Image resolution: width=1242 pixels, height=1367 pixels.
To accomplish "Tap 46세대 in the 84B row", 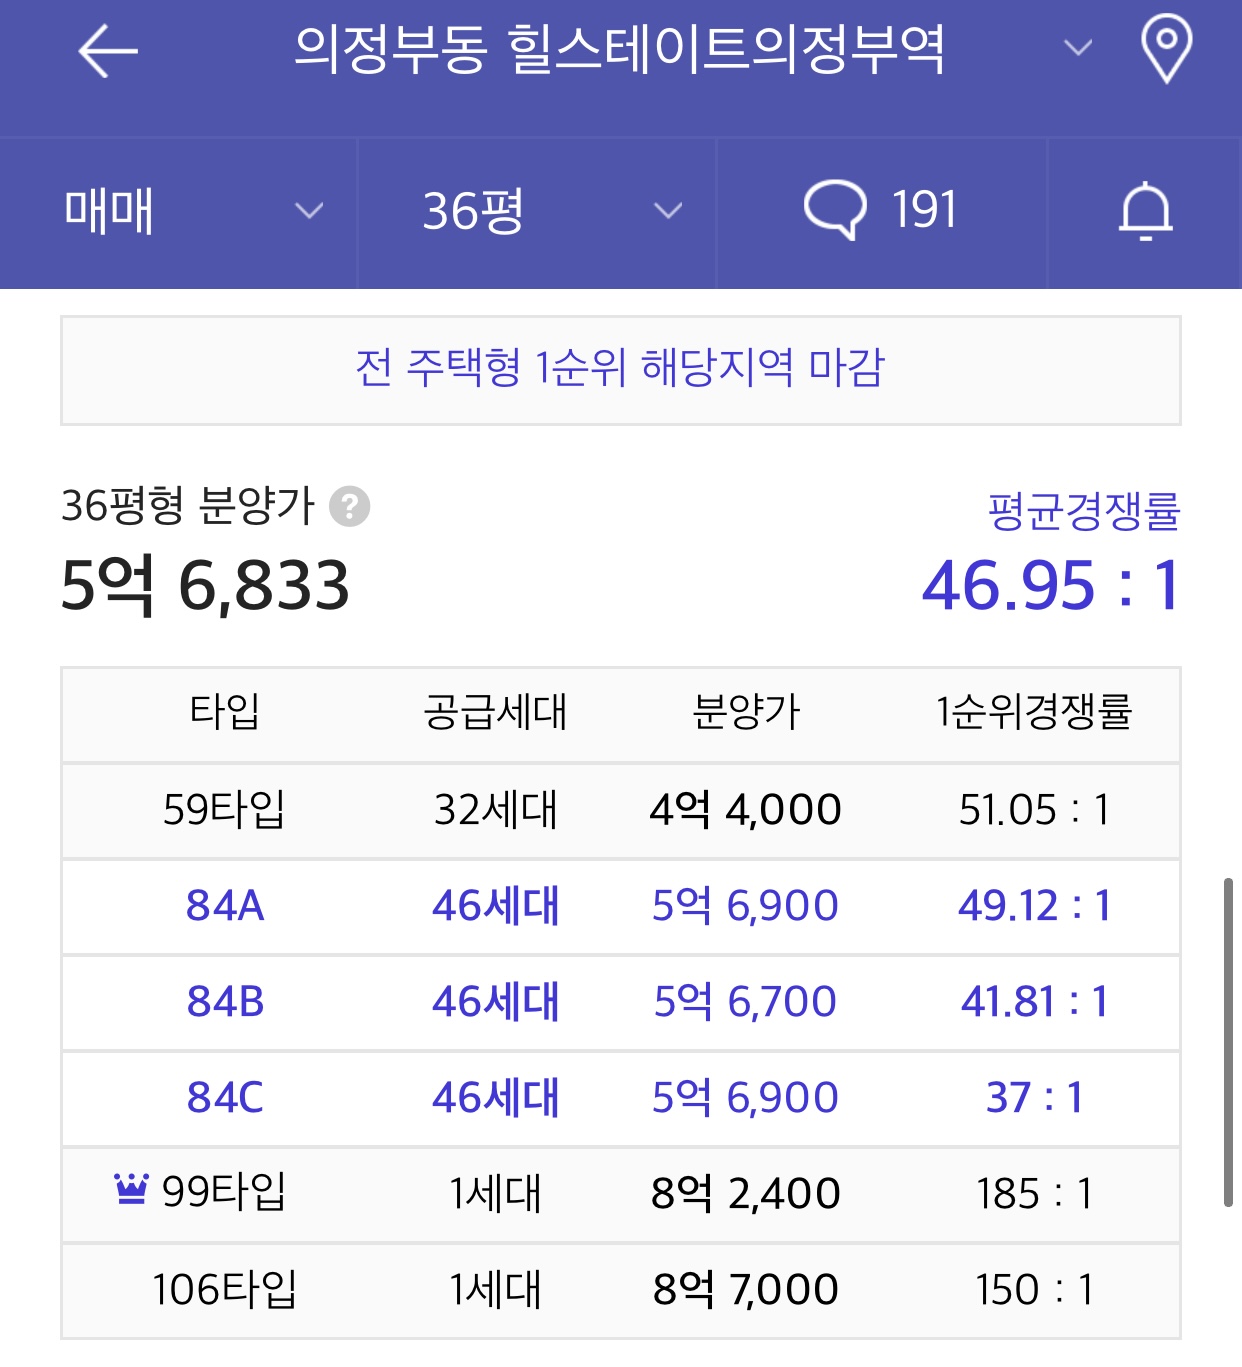I will [x=495, y=1001].
